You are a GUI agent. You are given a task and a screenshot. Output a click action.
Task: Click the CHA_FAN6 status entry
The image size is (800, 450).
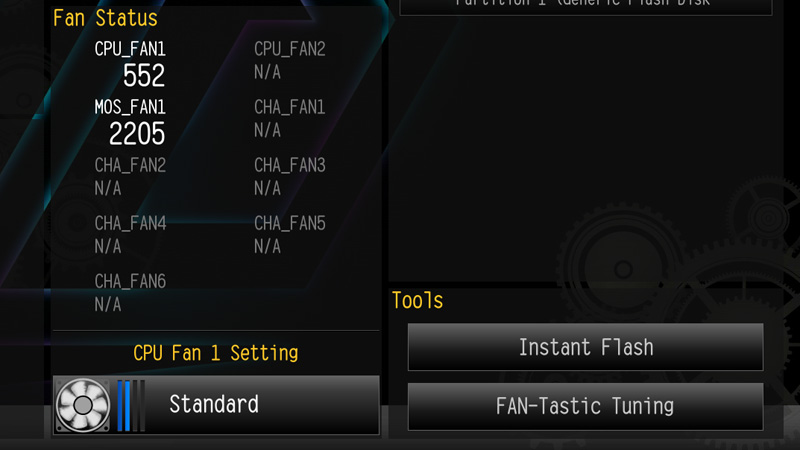130,293
